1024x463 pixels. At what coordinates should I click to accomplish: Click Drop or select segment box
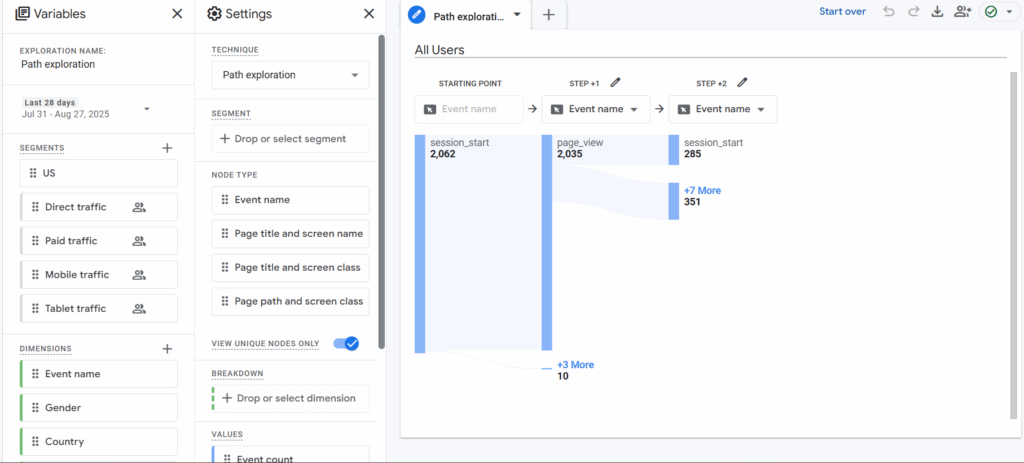point(291,138)
